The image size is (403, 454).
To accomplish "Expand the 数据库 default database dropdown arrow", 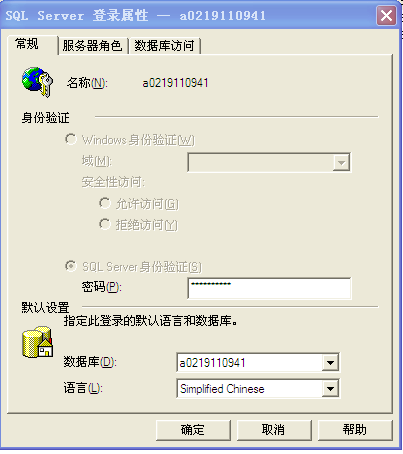I will tap(330, 362).
